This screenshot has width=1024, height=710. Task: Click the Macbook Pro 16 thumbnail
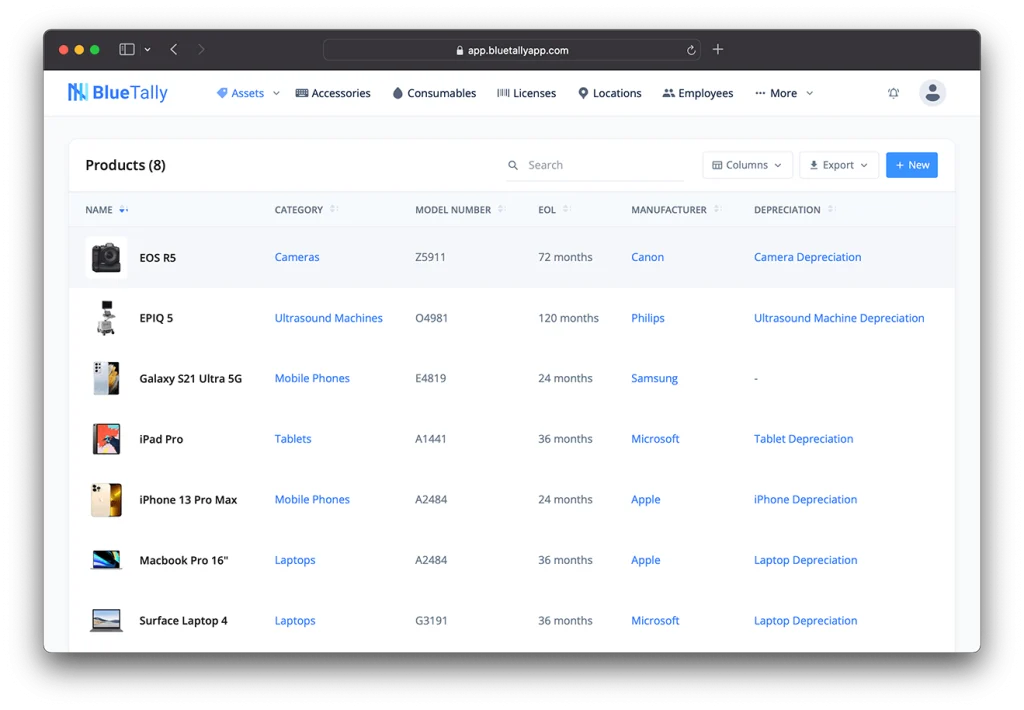(106, 560)
